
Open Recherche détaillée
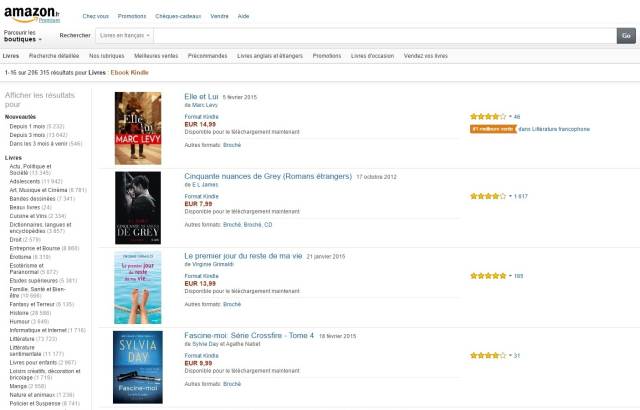click(54, 56)
